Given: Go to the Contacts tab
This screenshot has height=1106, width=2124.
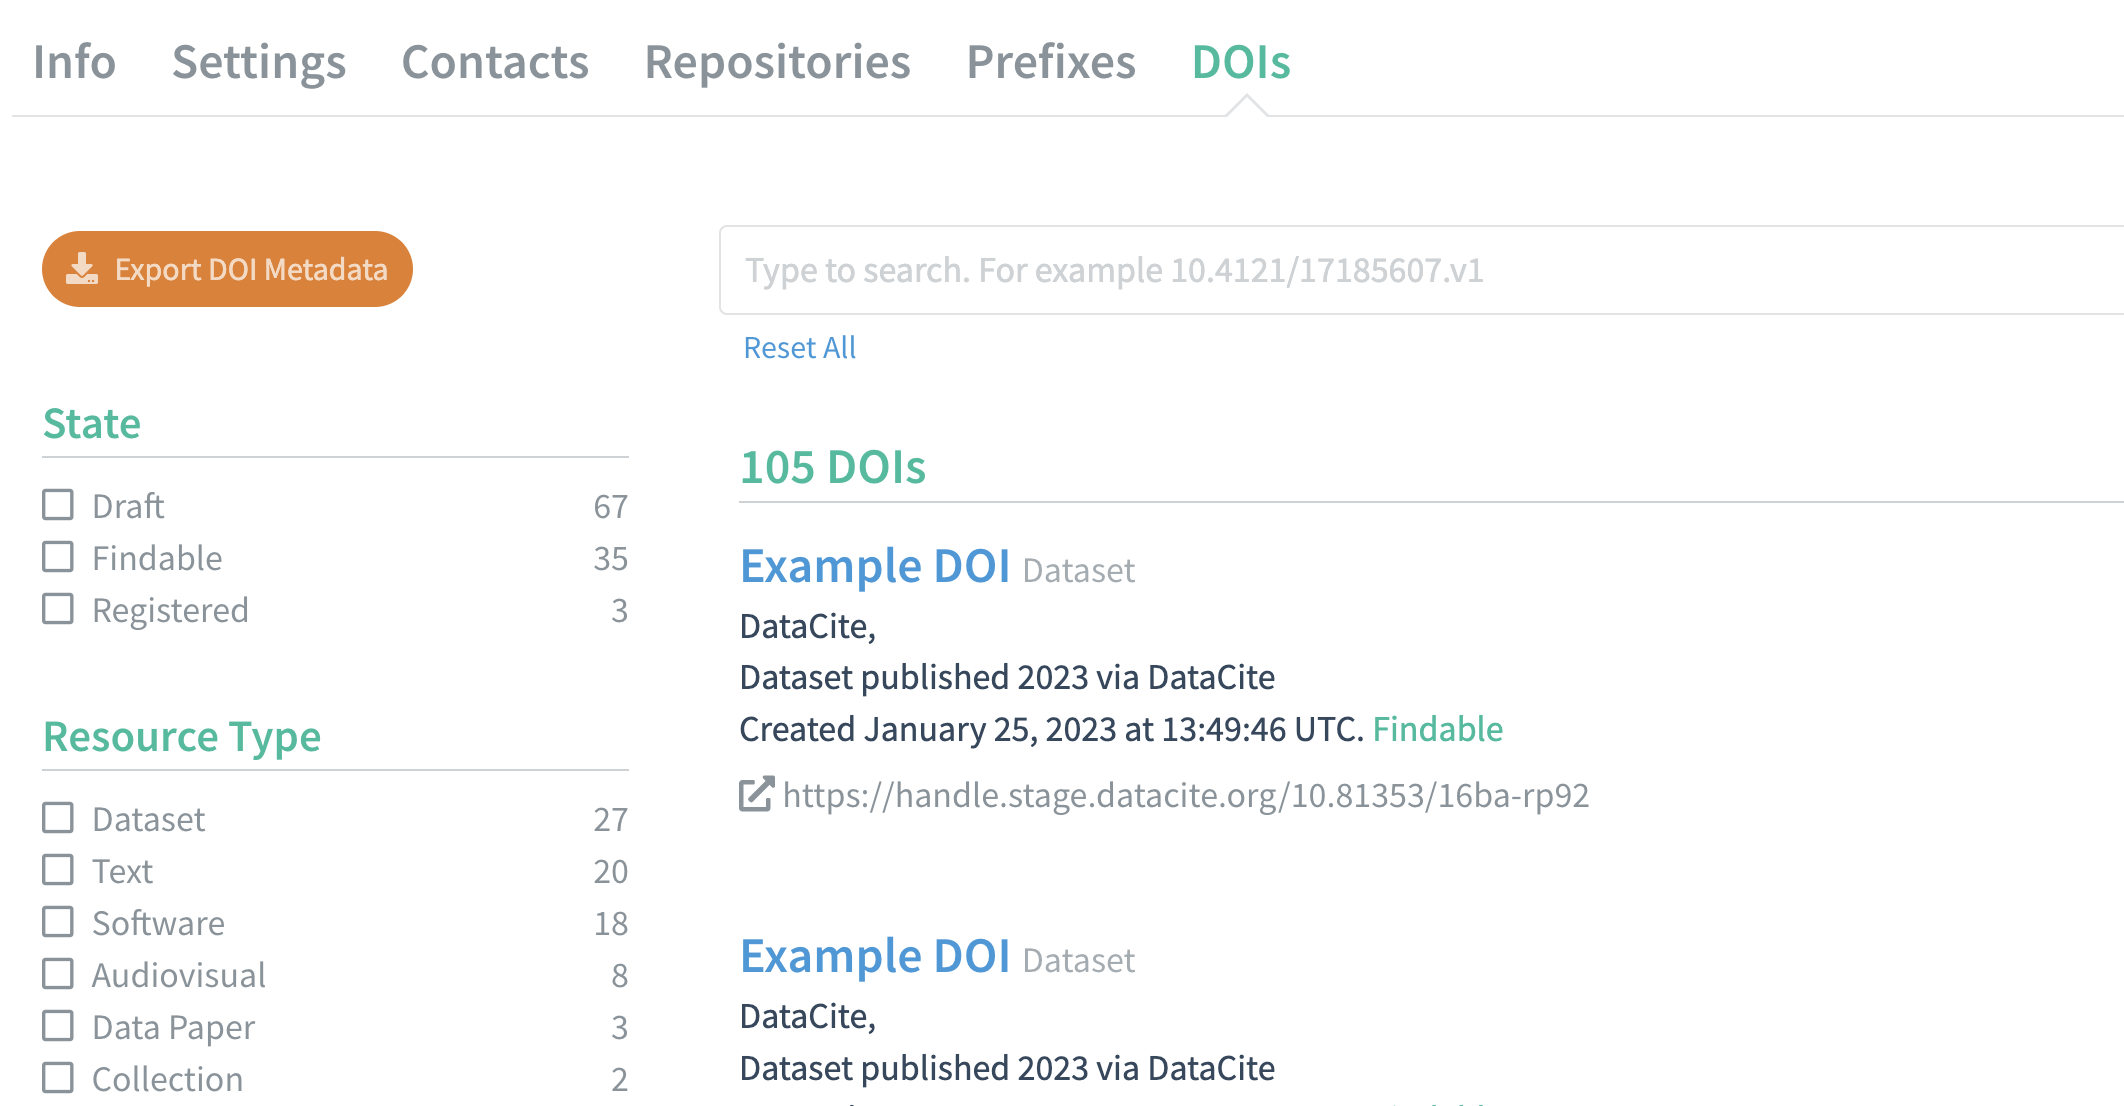Looking at the screenshot, I should tap(495, 62).
